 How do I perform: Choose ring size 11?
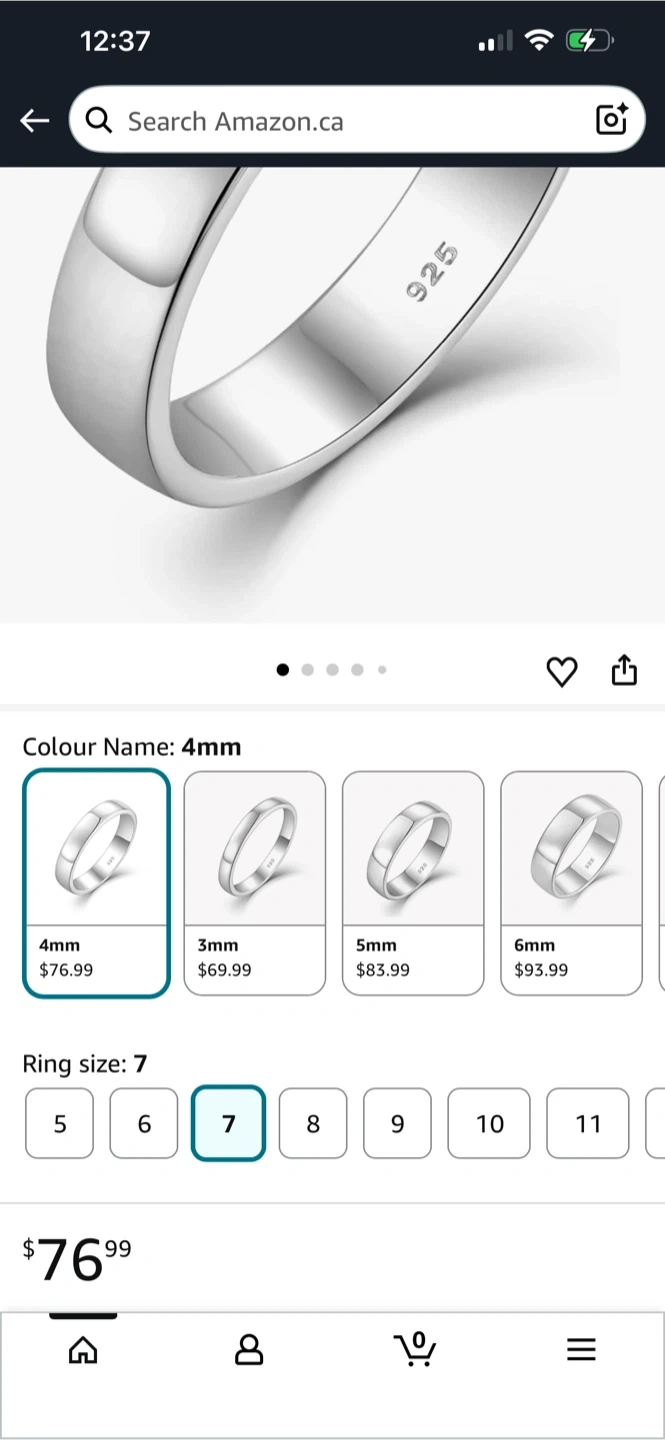click(588, 1124)
